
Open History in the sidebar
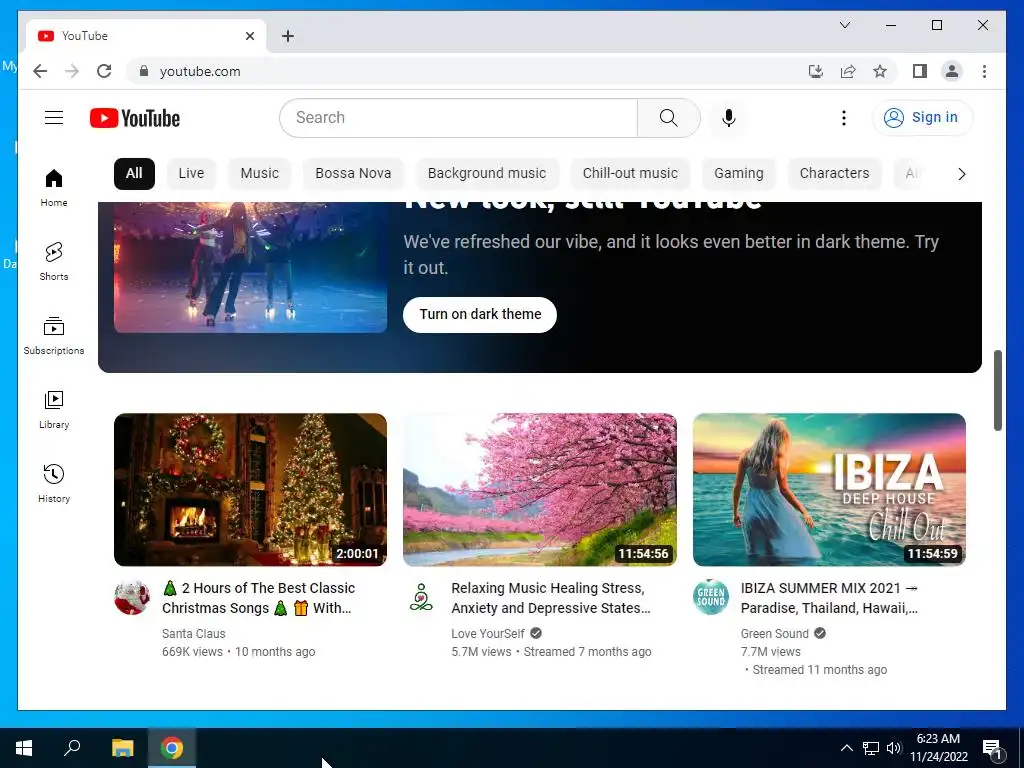(54, 483)
